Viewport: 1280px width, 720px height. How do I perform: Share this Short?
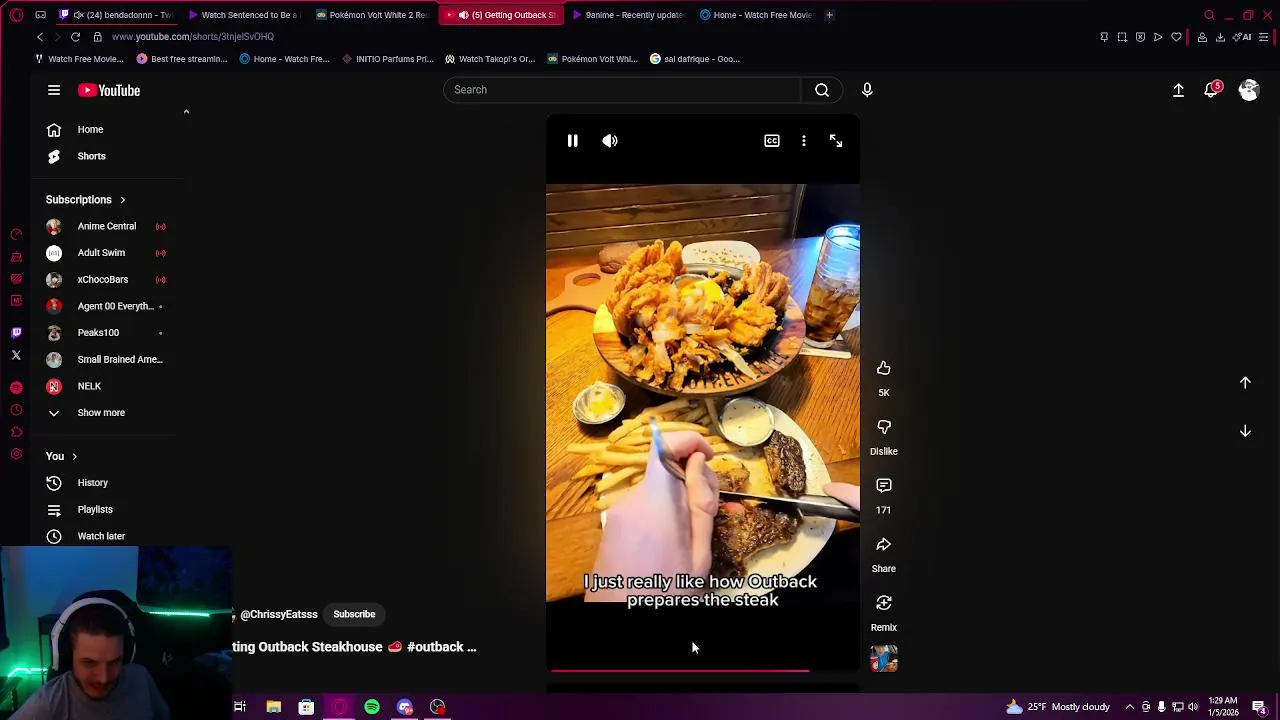884,545
